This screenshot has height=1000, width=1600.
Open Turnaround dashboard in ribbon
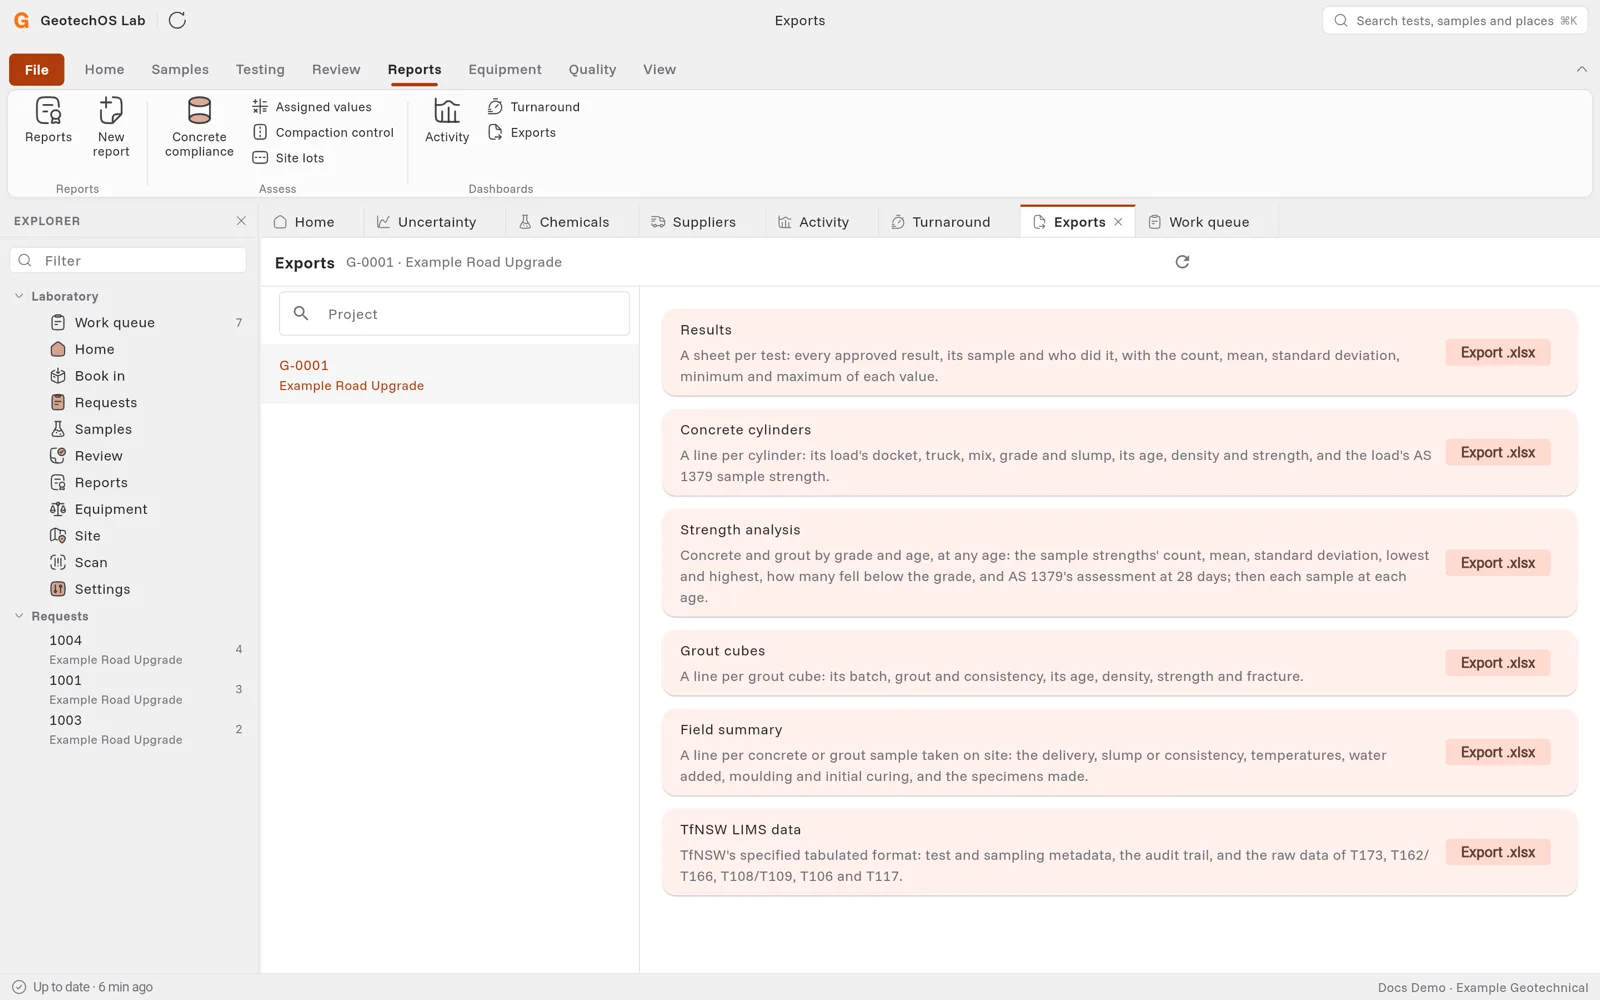533,107
